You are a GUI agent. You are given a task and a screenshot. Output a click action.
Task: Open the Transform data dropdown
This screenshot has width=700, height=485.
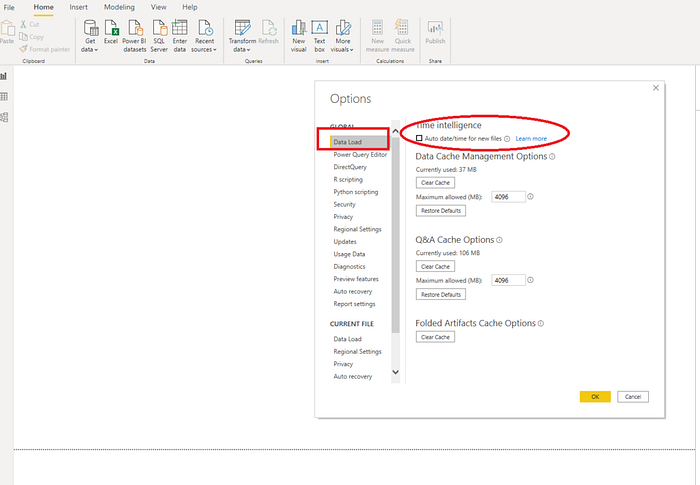coord(242,36)
